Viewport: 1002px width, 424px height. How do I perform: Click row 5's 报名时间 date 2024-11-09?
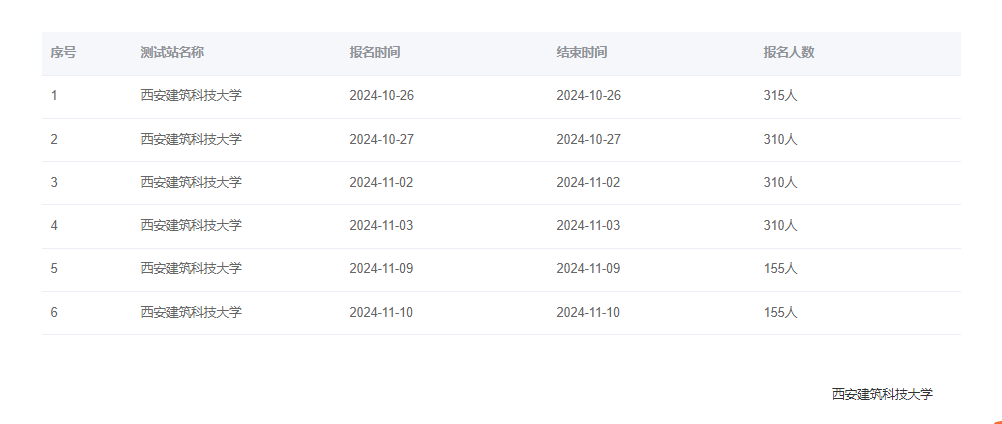pyautogui.click(x=381, y=268)
